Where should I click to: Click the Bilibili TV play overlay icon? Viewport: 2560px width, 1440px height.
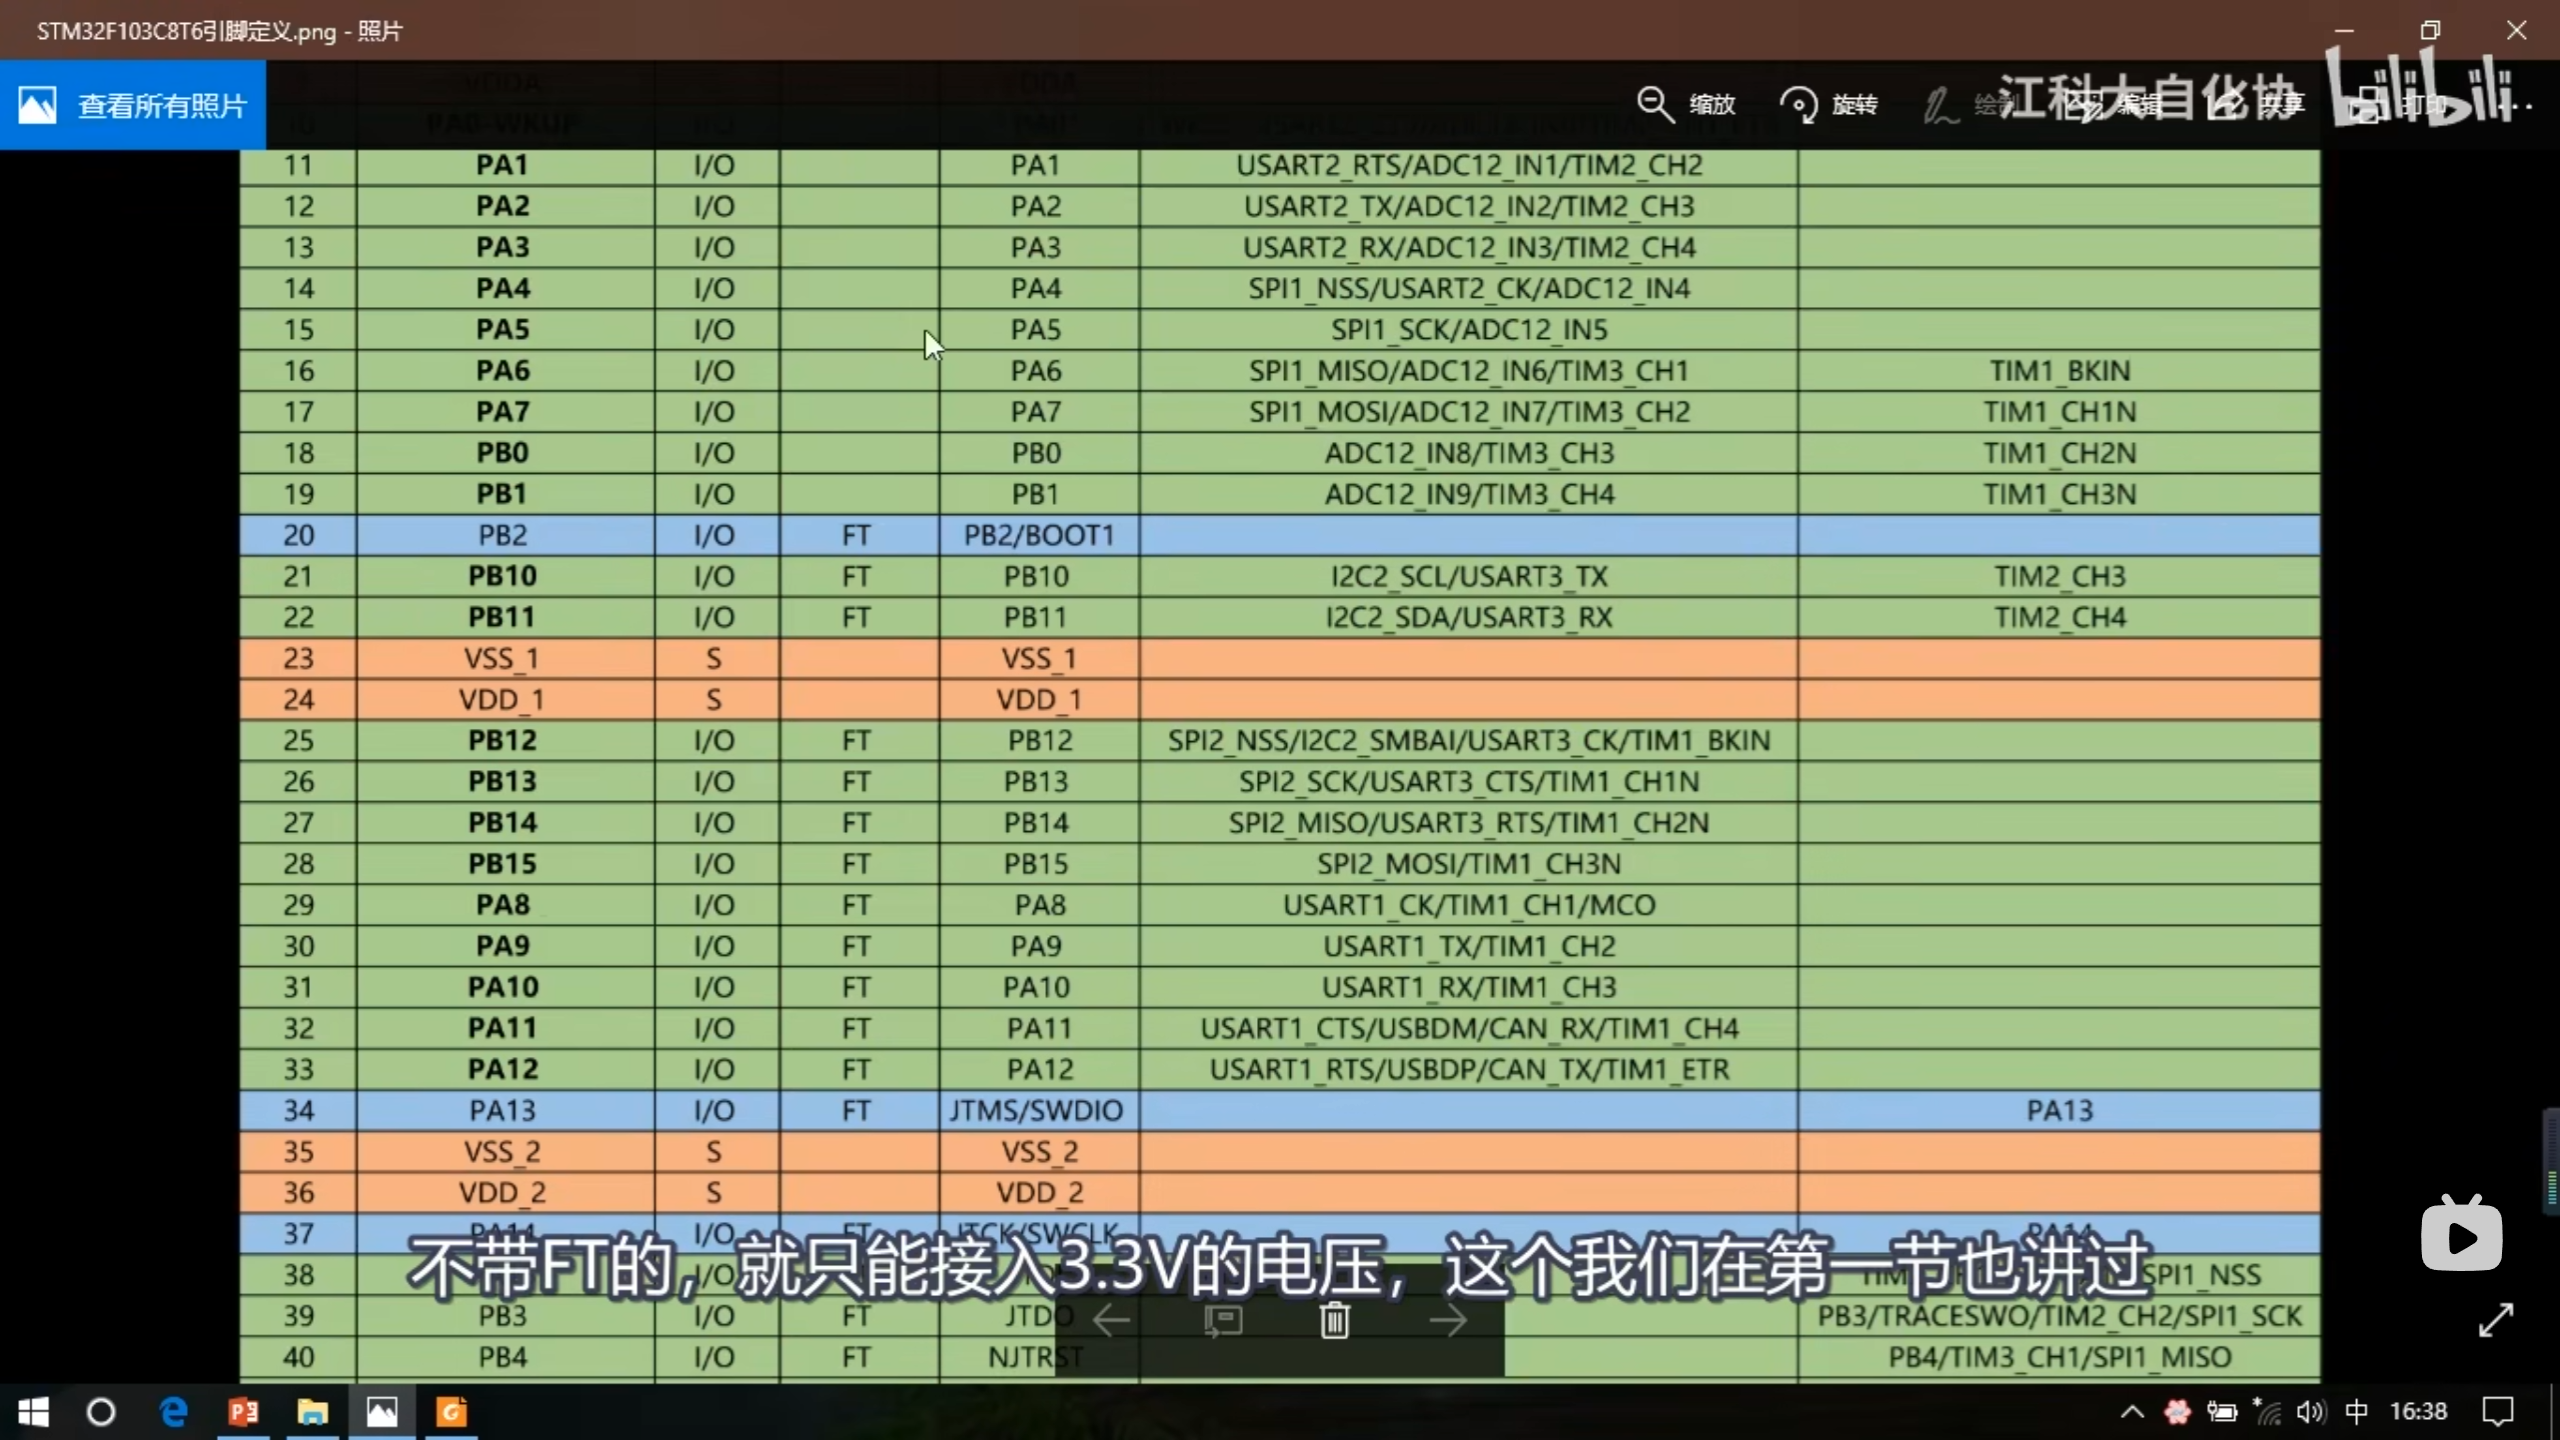coord(2461,1236)
